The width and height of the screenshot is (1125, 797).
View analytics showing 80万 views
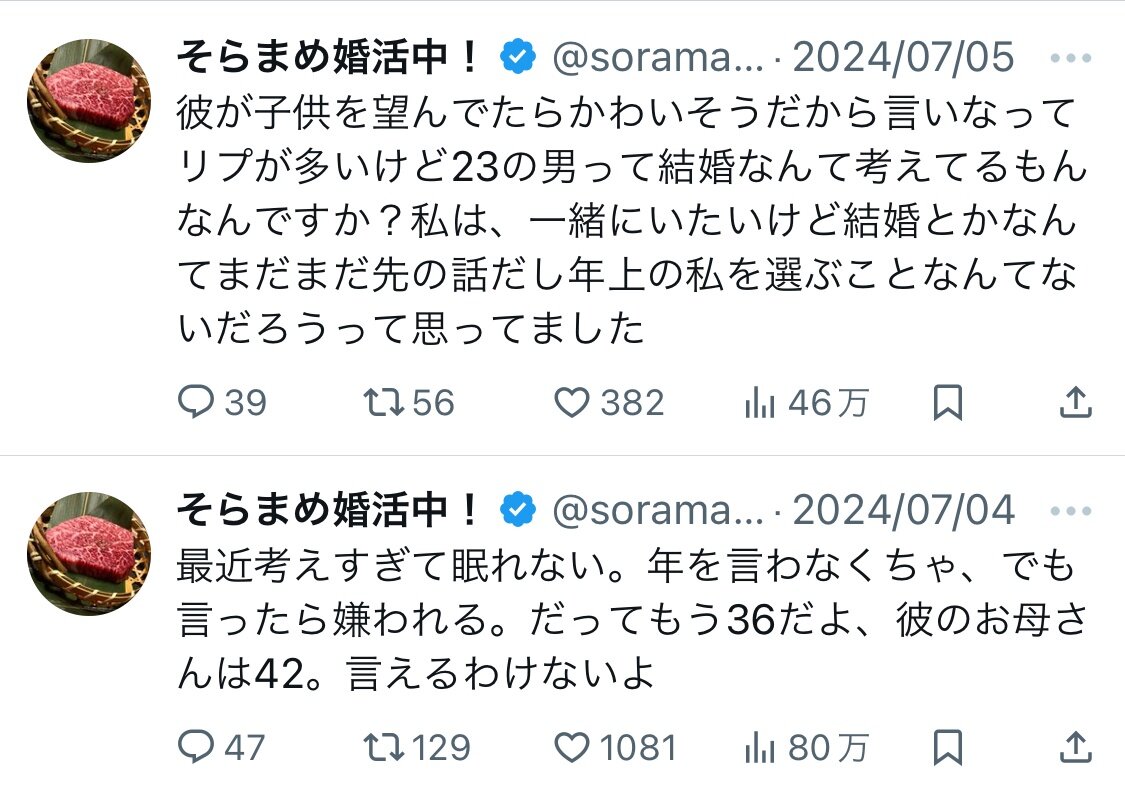pos(762,747)
